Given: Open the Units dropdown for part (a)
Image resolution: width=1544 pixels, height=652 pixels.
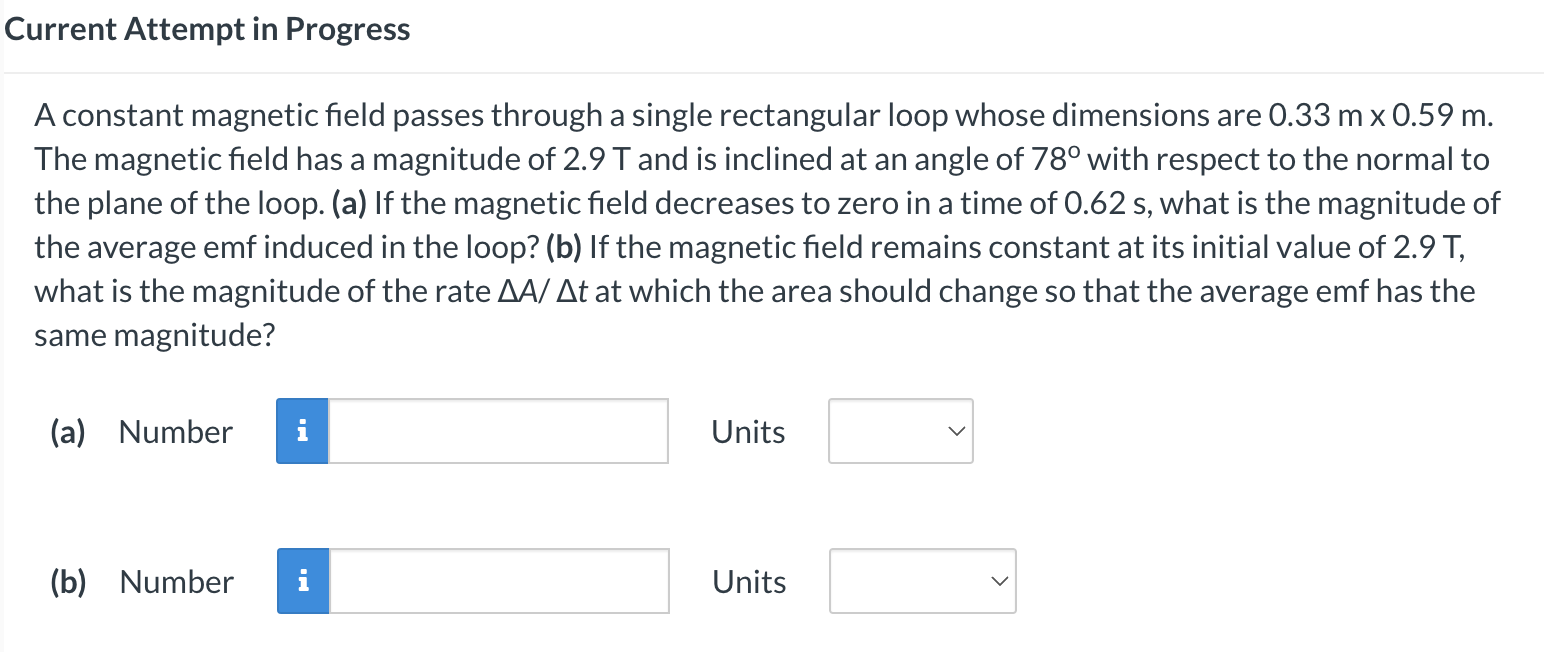Looking at the screenshot, I should pos(899,431).
